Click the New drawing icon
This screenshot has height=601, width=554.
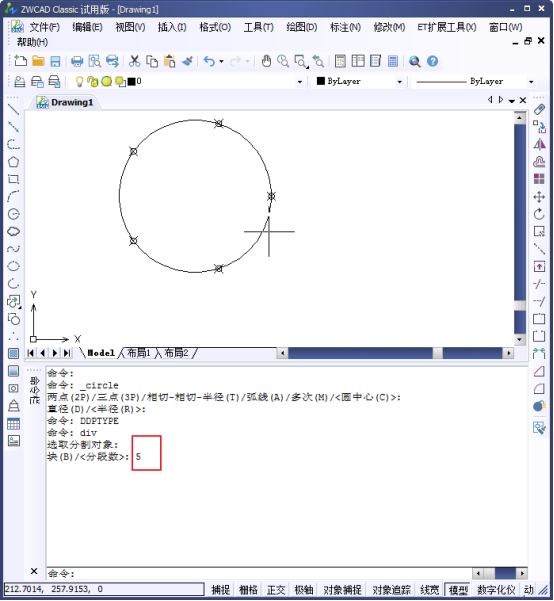point(20,61)
